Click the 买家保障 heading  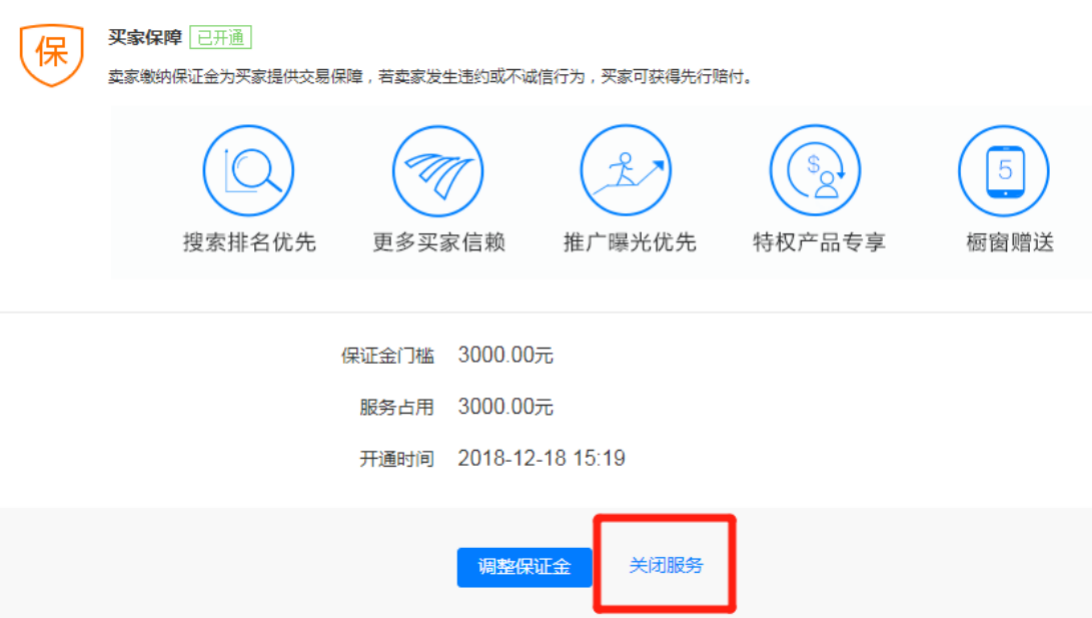145,37
